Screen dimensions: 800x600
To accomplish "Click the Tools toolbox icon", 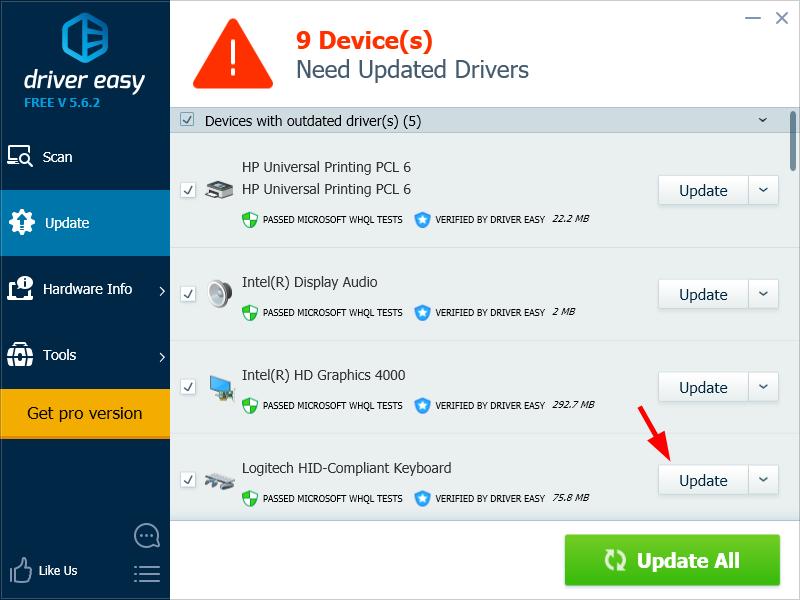I will pyautogui.click(x=20, y=354).
